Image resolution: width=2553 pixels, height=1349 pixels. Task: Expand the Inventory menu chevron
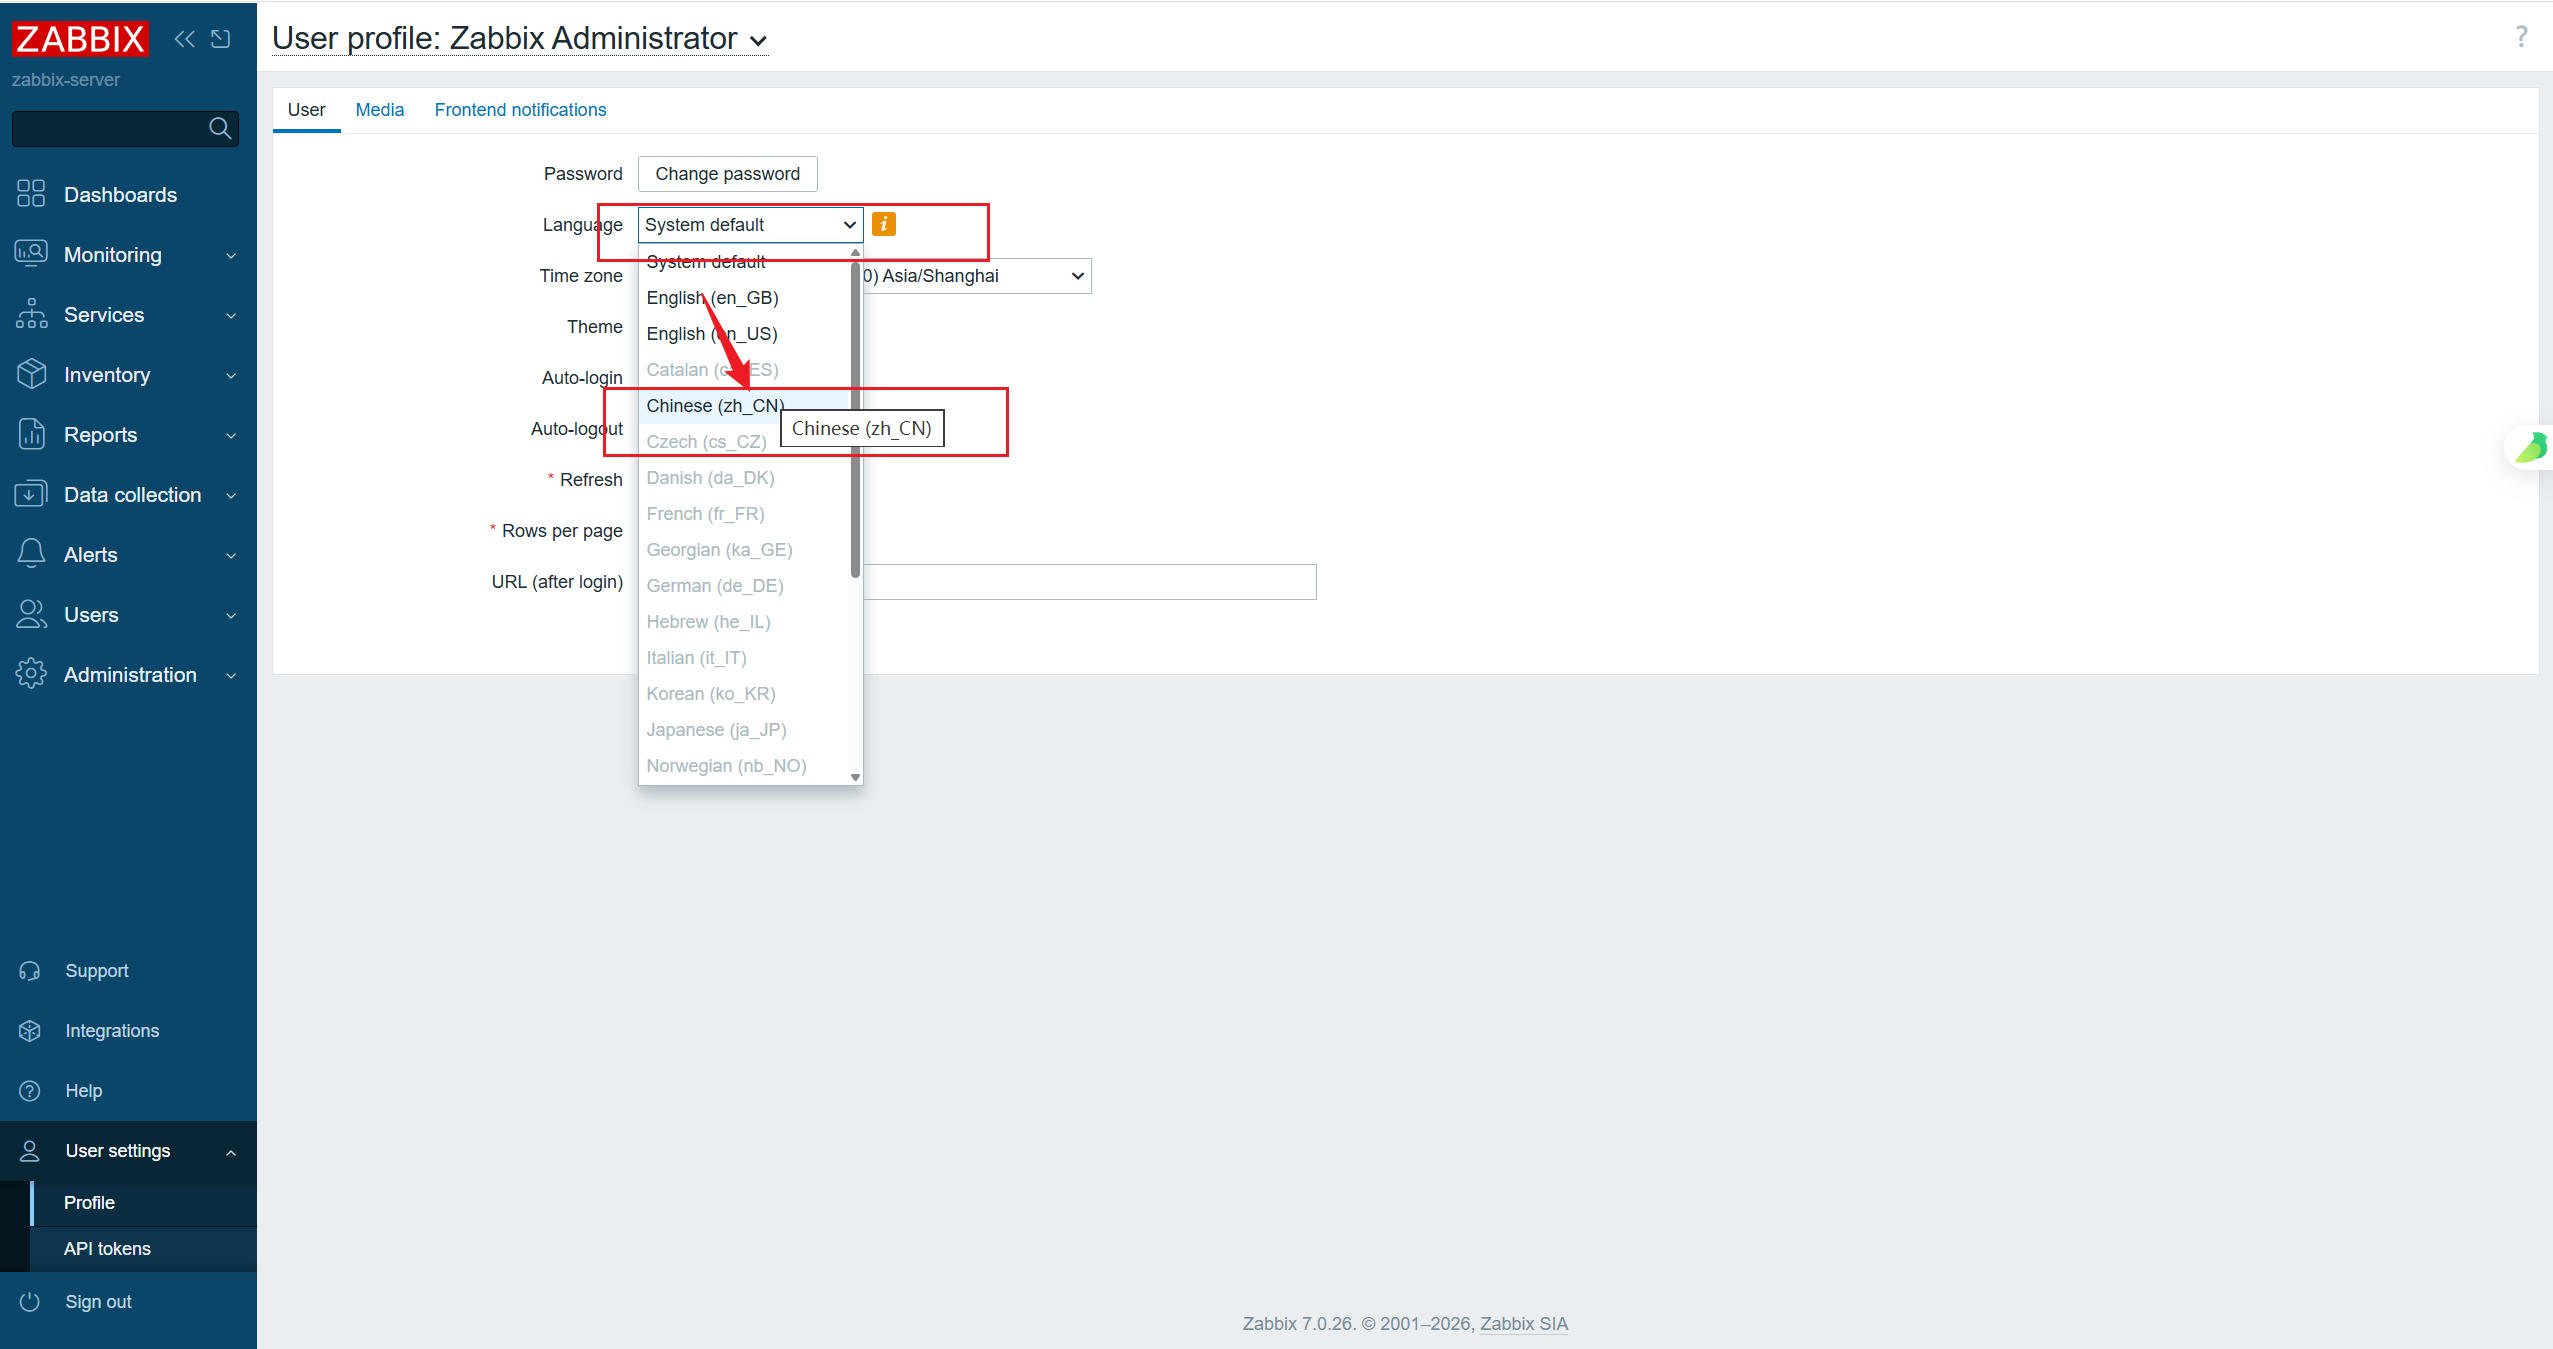[231, 375]
